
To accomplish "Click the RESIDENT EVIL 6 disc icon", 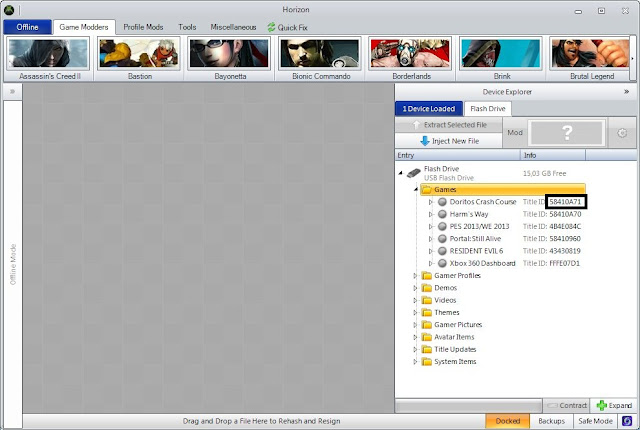I will coord(442,251).
